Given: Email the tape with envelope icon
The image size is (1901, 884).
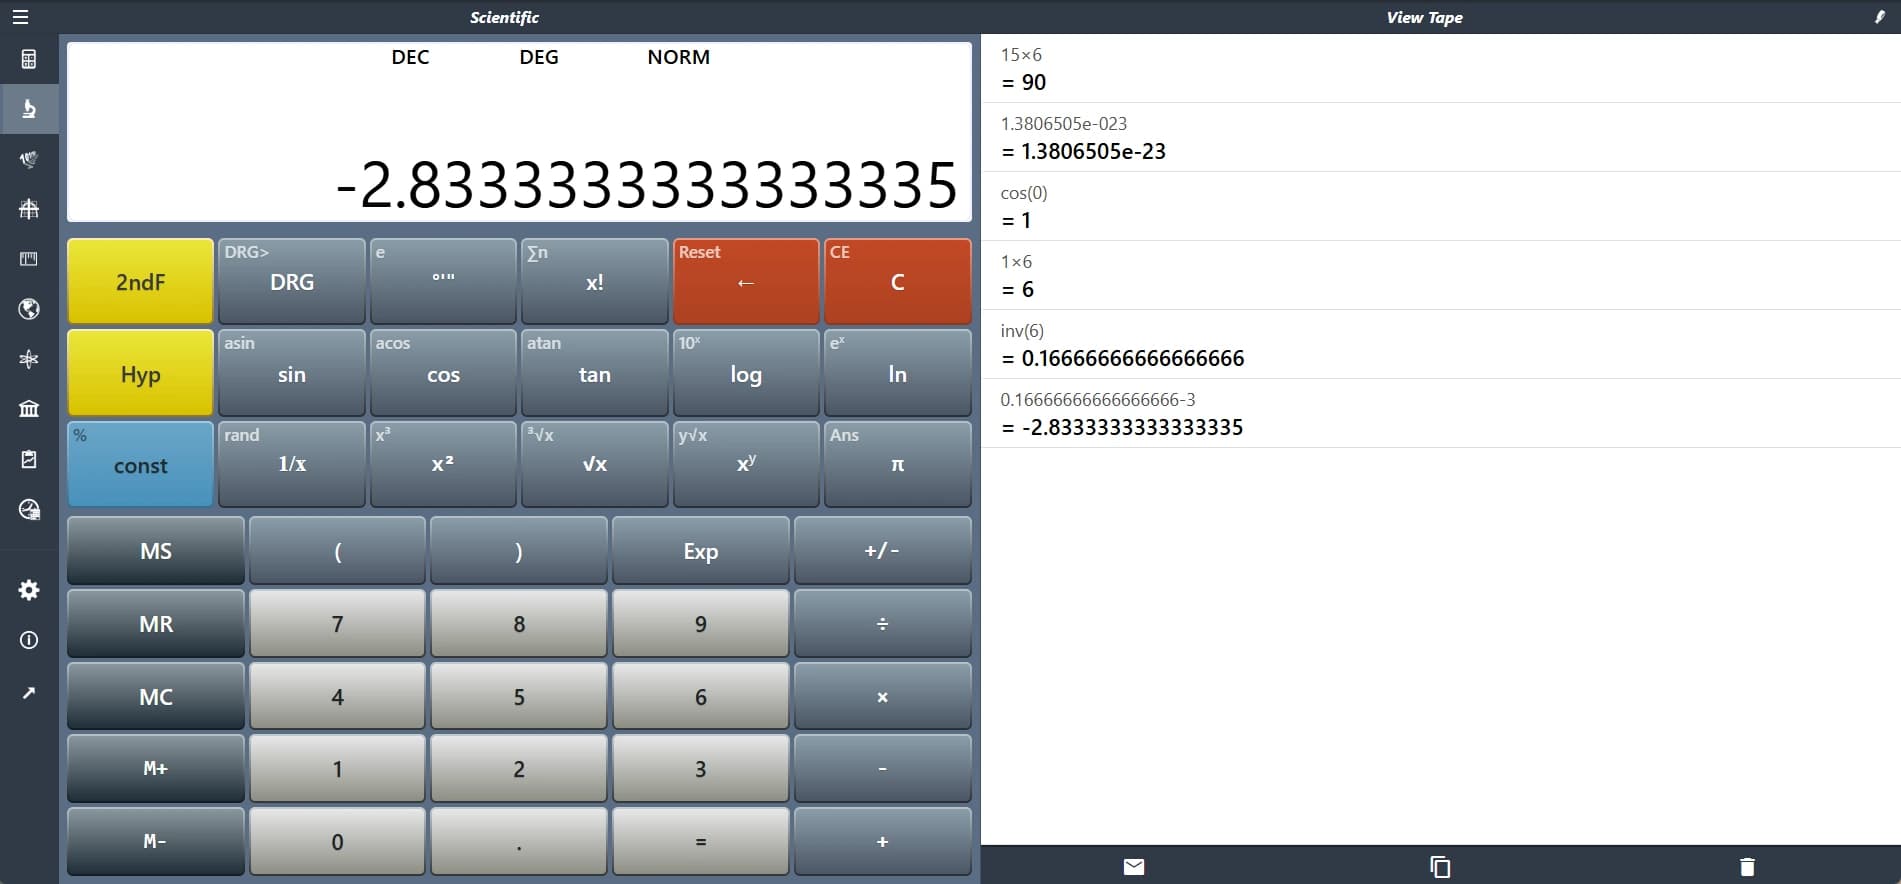Looking at the screenshot, I should pyautogui.click(x=1134, y=867).
